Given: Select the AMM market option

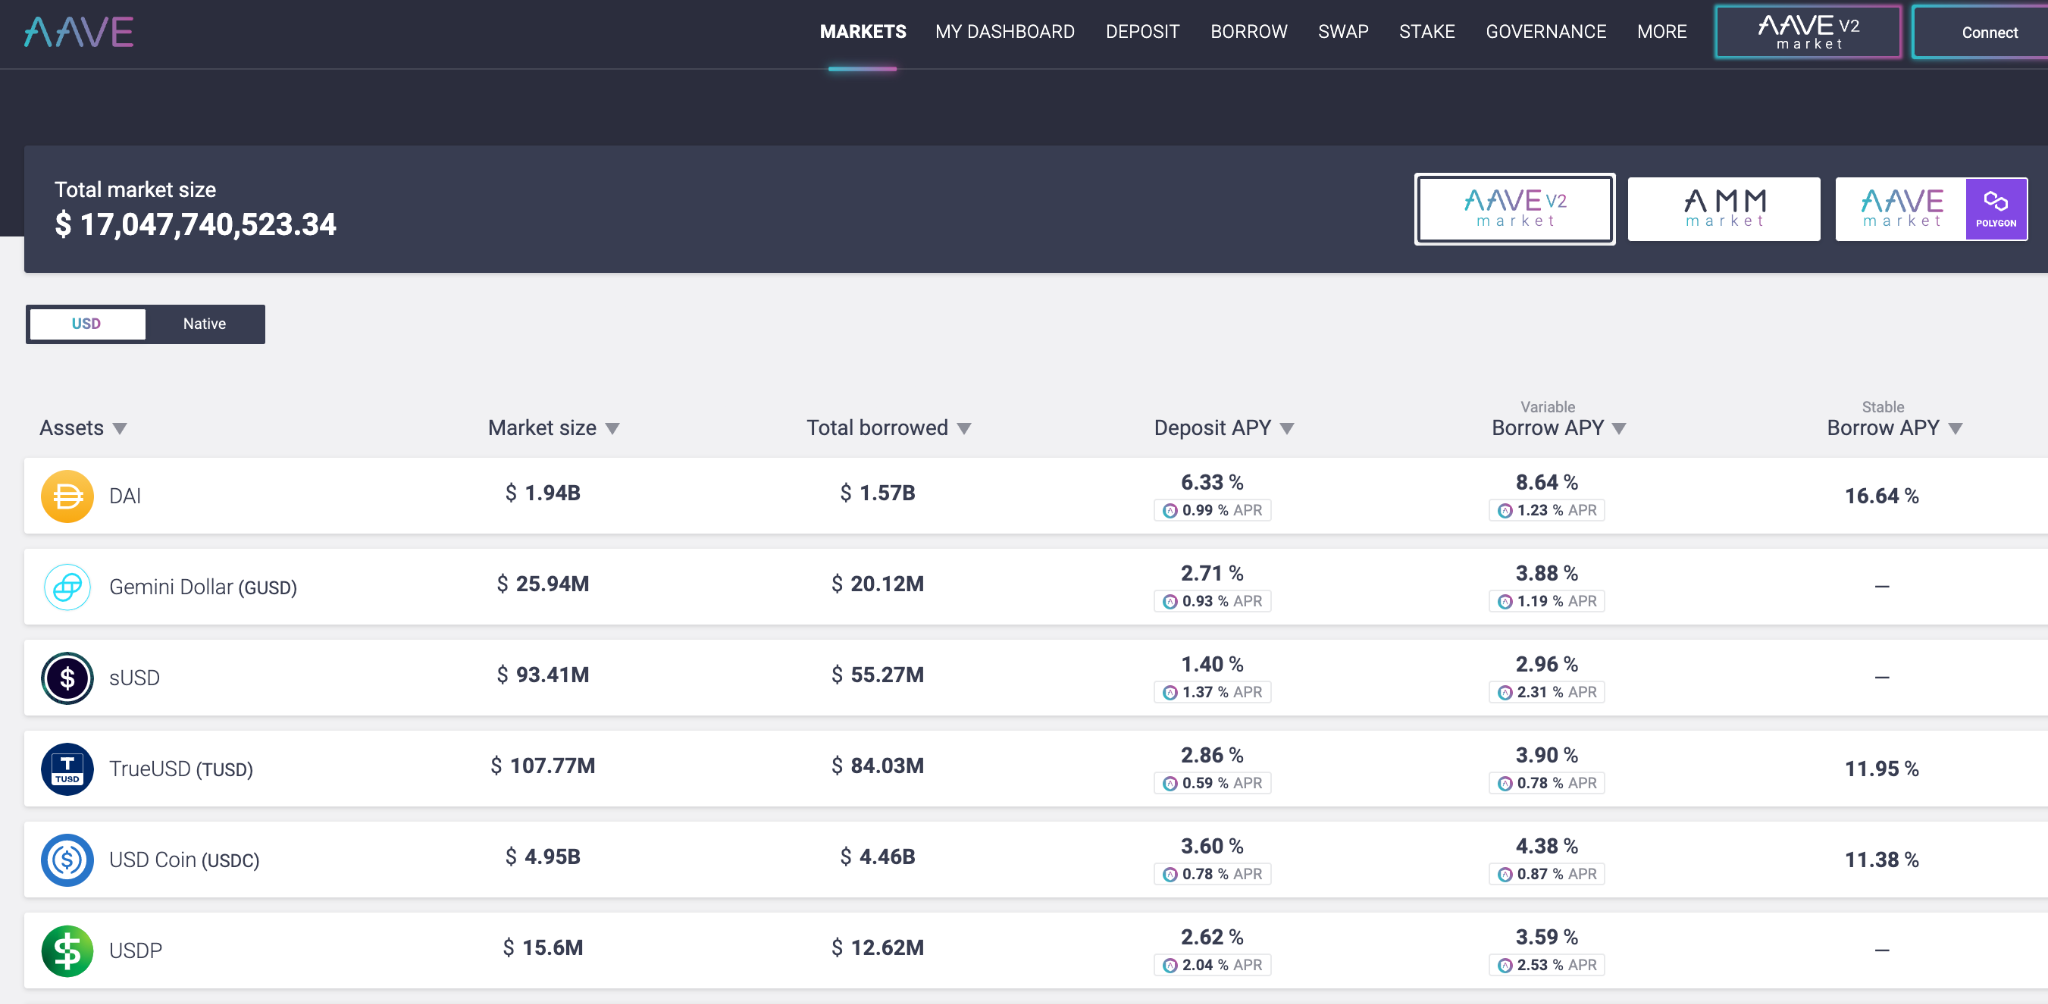Looking at the screenshot, I should (1724, 209).
